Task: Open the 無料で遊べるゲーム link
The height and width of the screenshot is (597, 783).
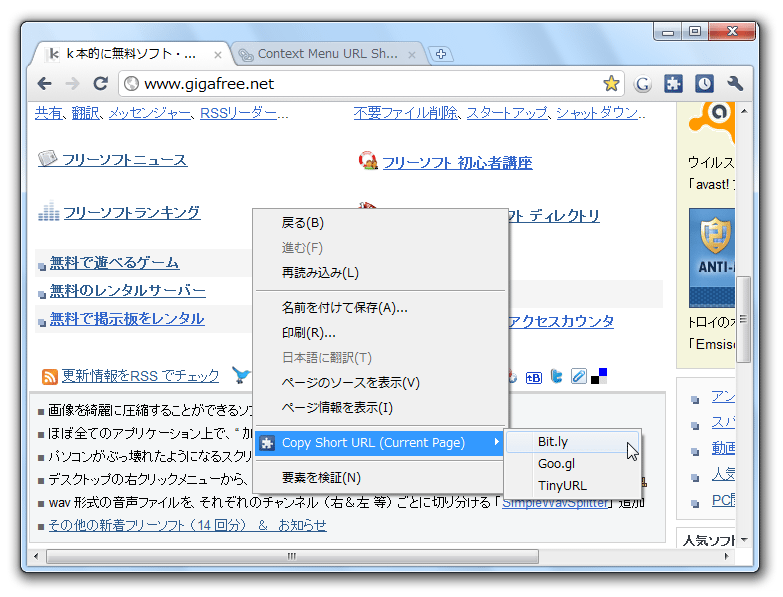Action: pos(114,263)
